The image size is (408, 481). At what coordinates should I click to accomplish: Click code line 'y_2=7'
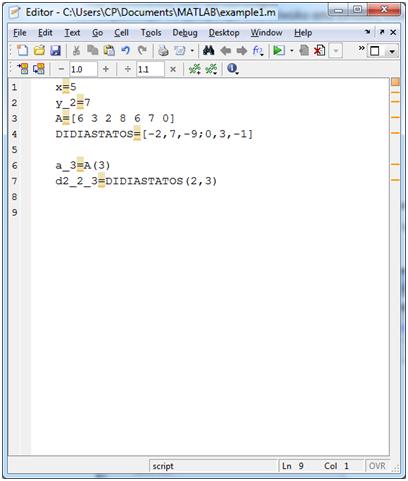[73, 103]
